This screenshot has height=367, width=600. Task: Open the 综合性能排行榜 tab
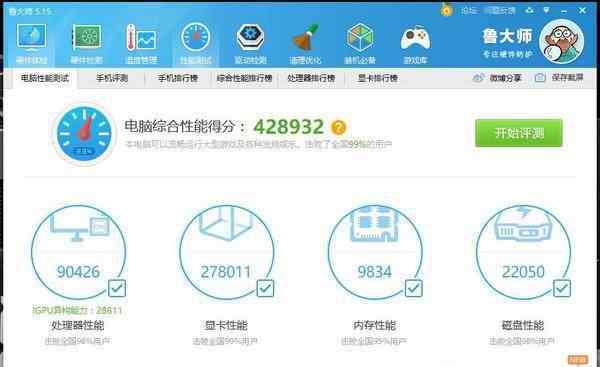[x=245, y=78]
